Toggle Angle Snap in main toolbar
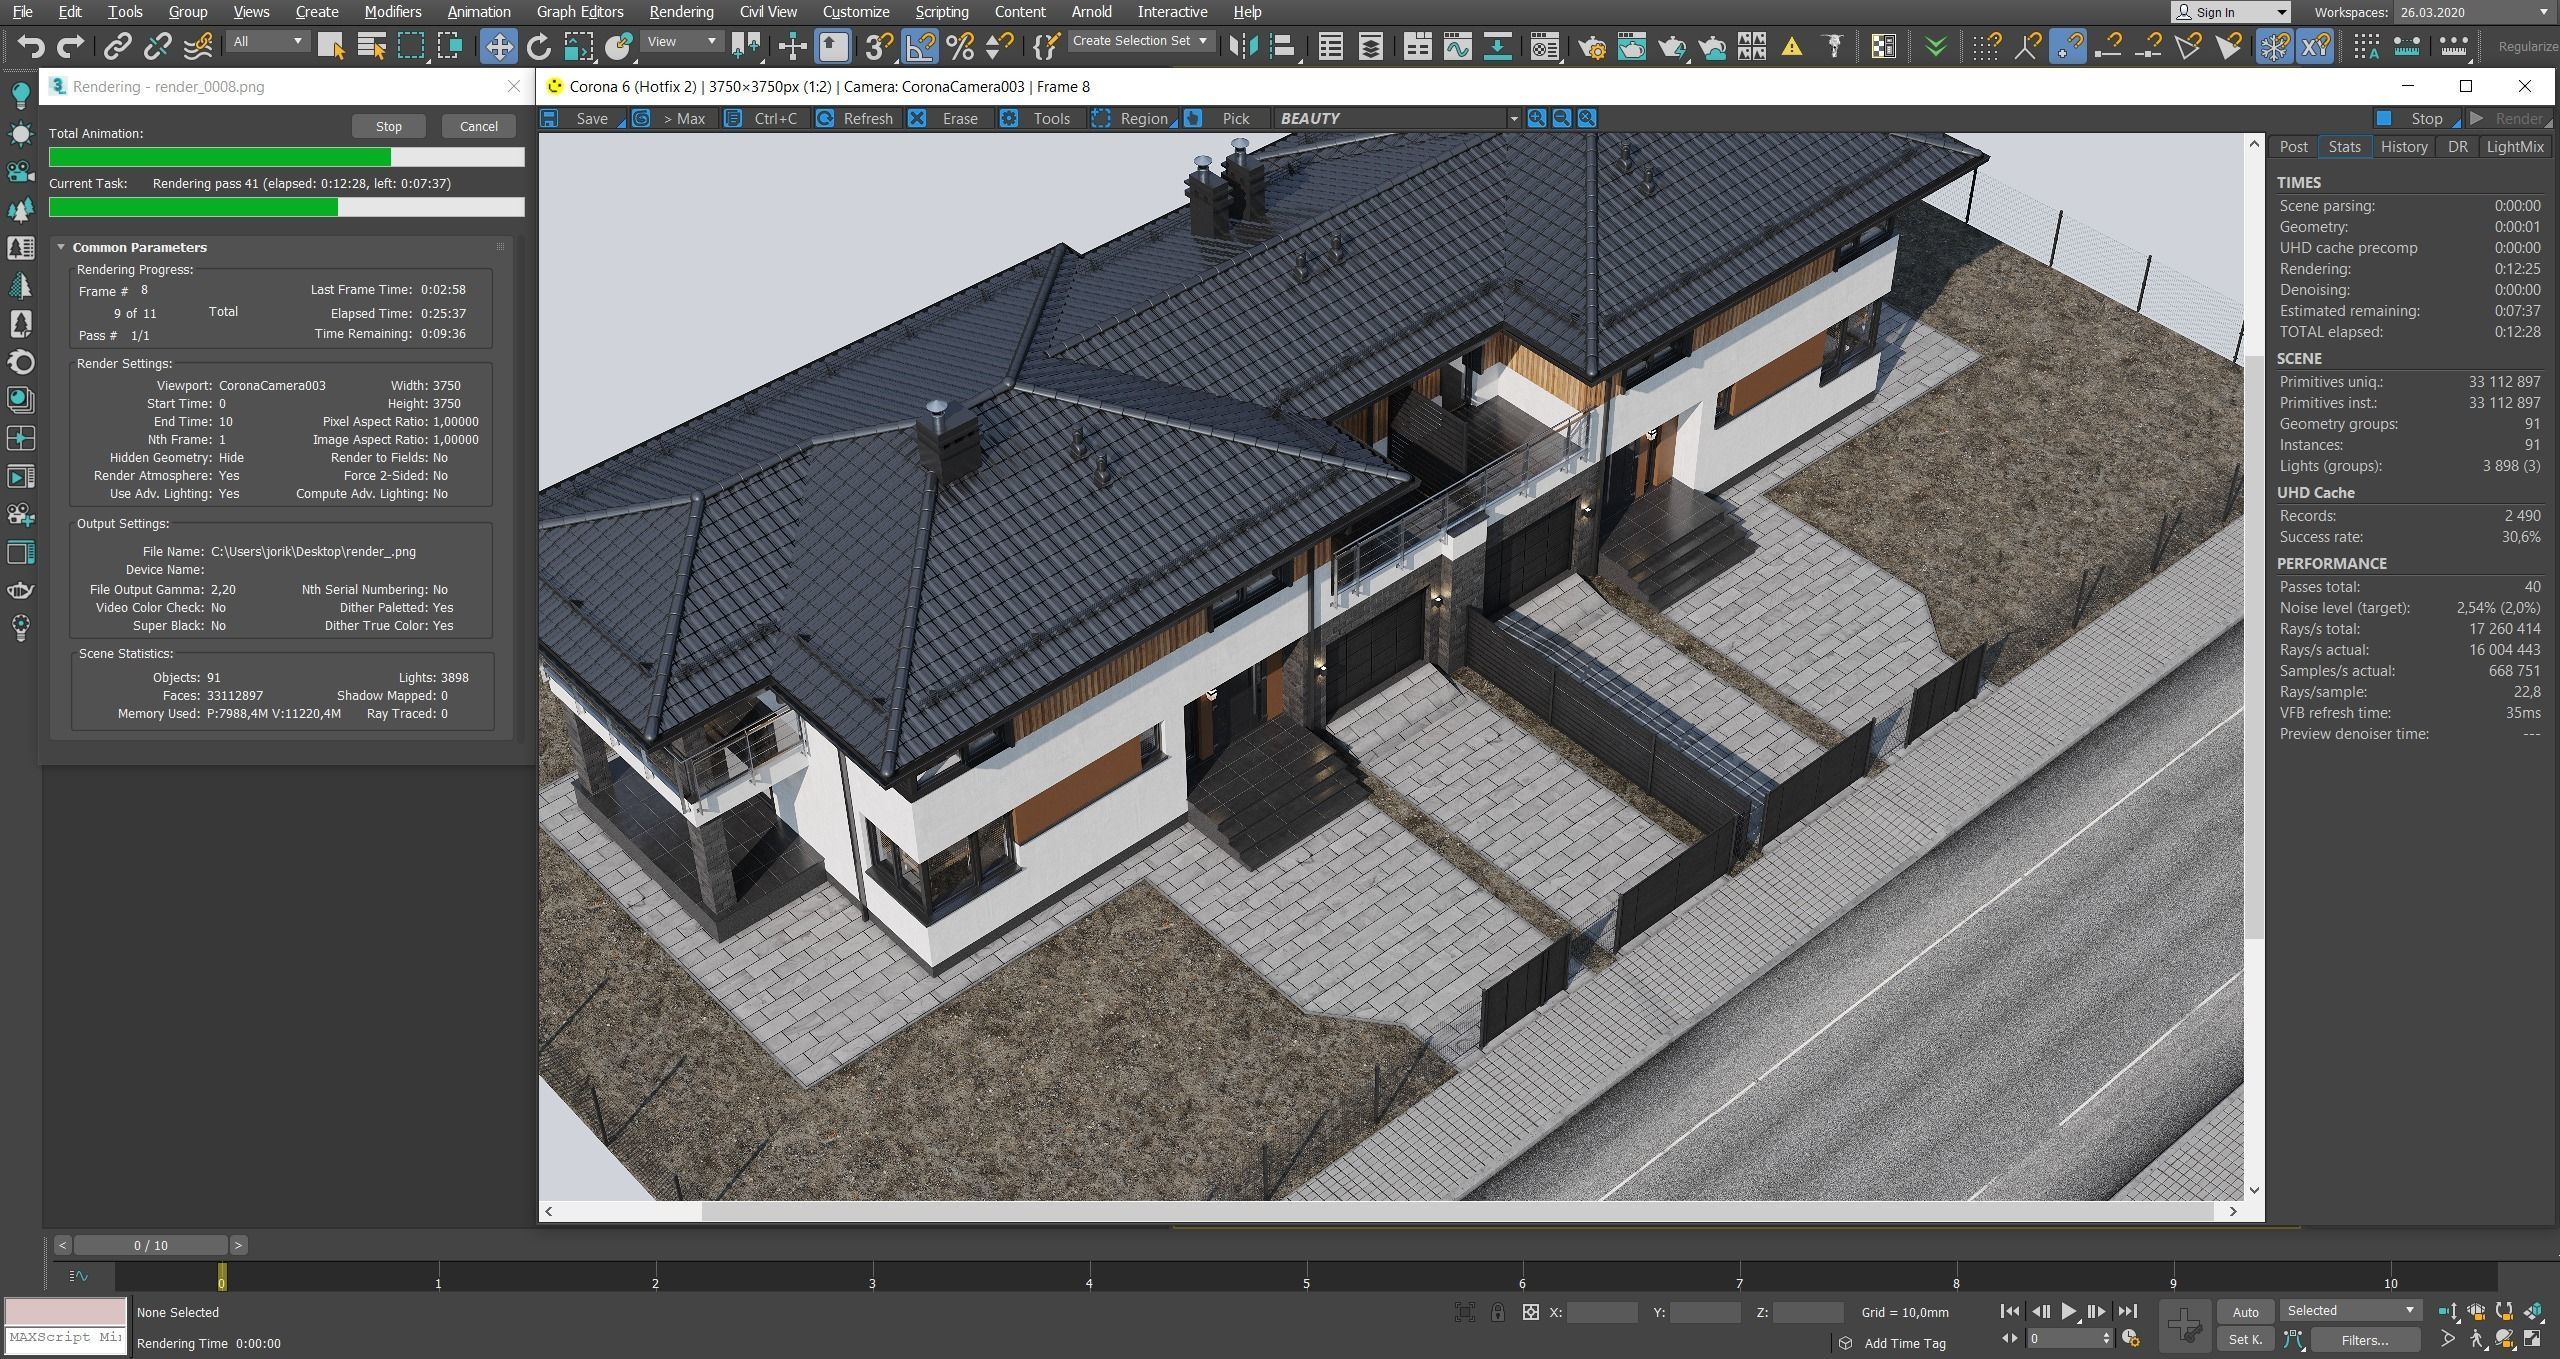Image resolution: width=2560 pixels, height=1359 pixels. (920, 46)
